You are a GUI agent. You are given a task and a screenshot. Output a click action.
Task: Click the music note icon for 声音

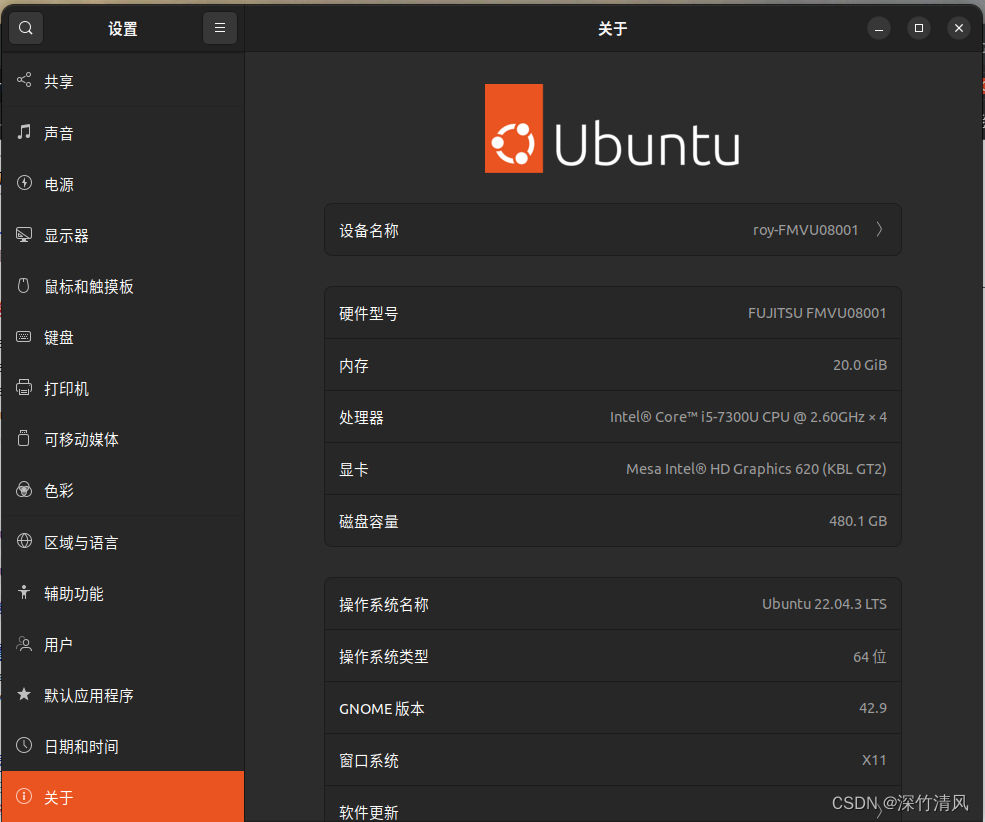tap(24, 132)
